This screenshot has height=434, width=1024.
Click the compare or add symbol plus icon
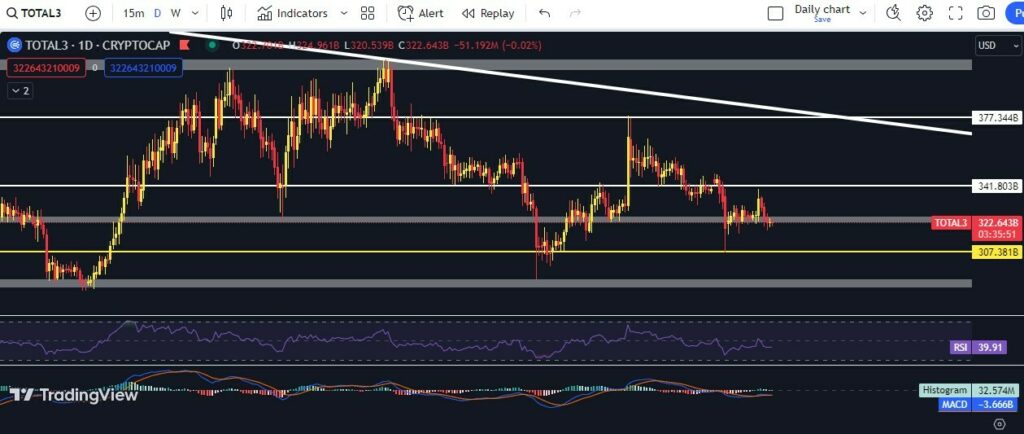pos(93,13)
